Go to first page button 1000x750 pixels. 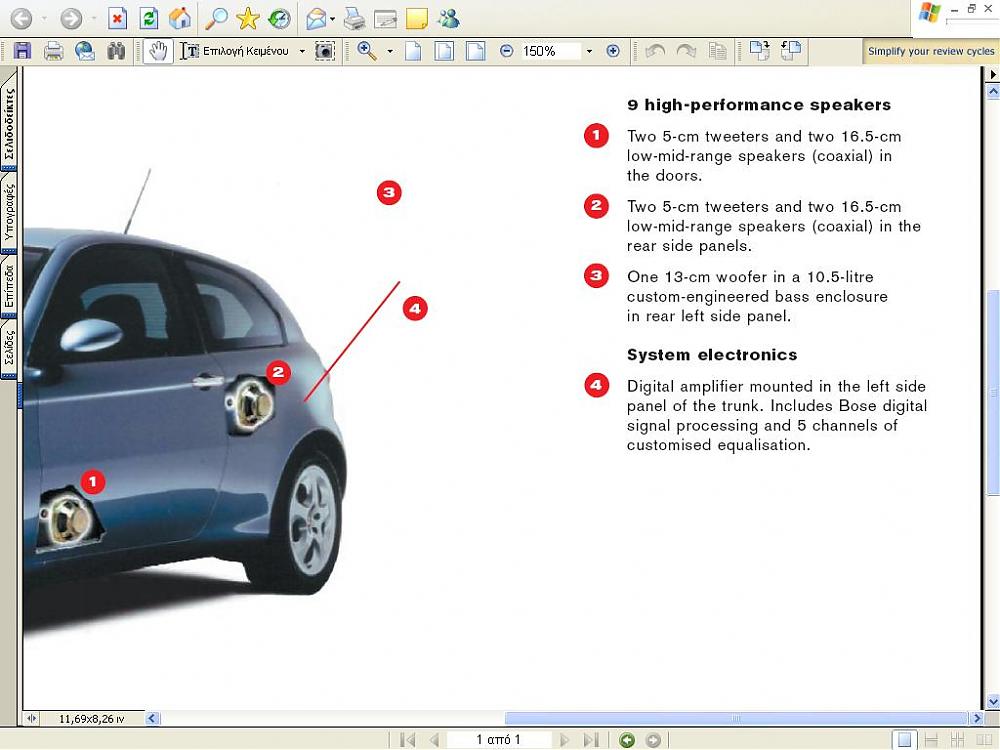407,740
